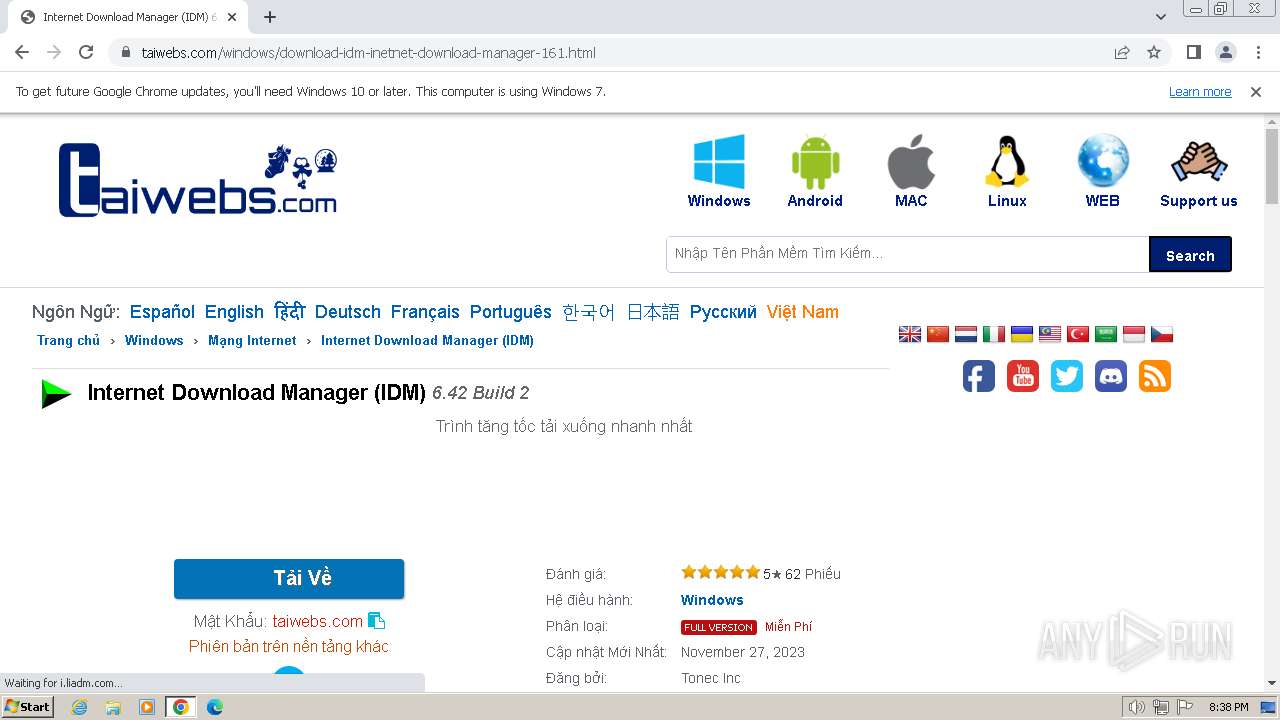Click the Search button
This screenshot has height=720, width=1280.
[1190, 254]
